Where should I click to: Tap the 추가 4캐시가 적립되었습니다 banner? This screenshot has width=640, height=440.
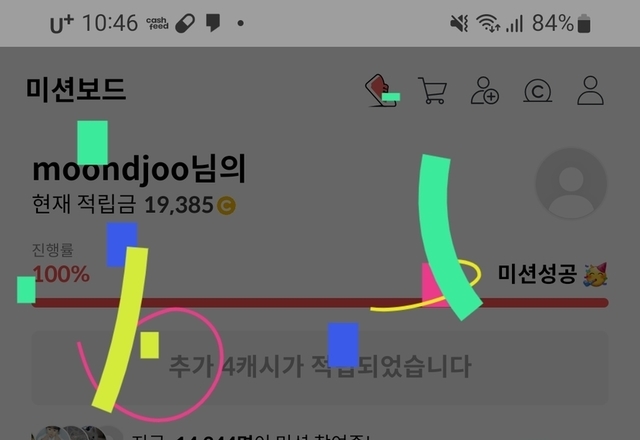tap(320, 368)
